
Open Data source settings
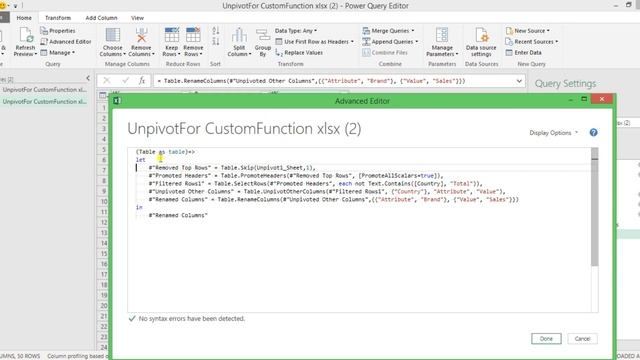pos(481,42)
